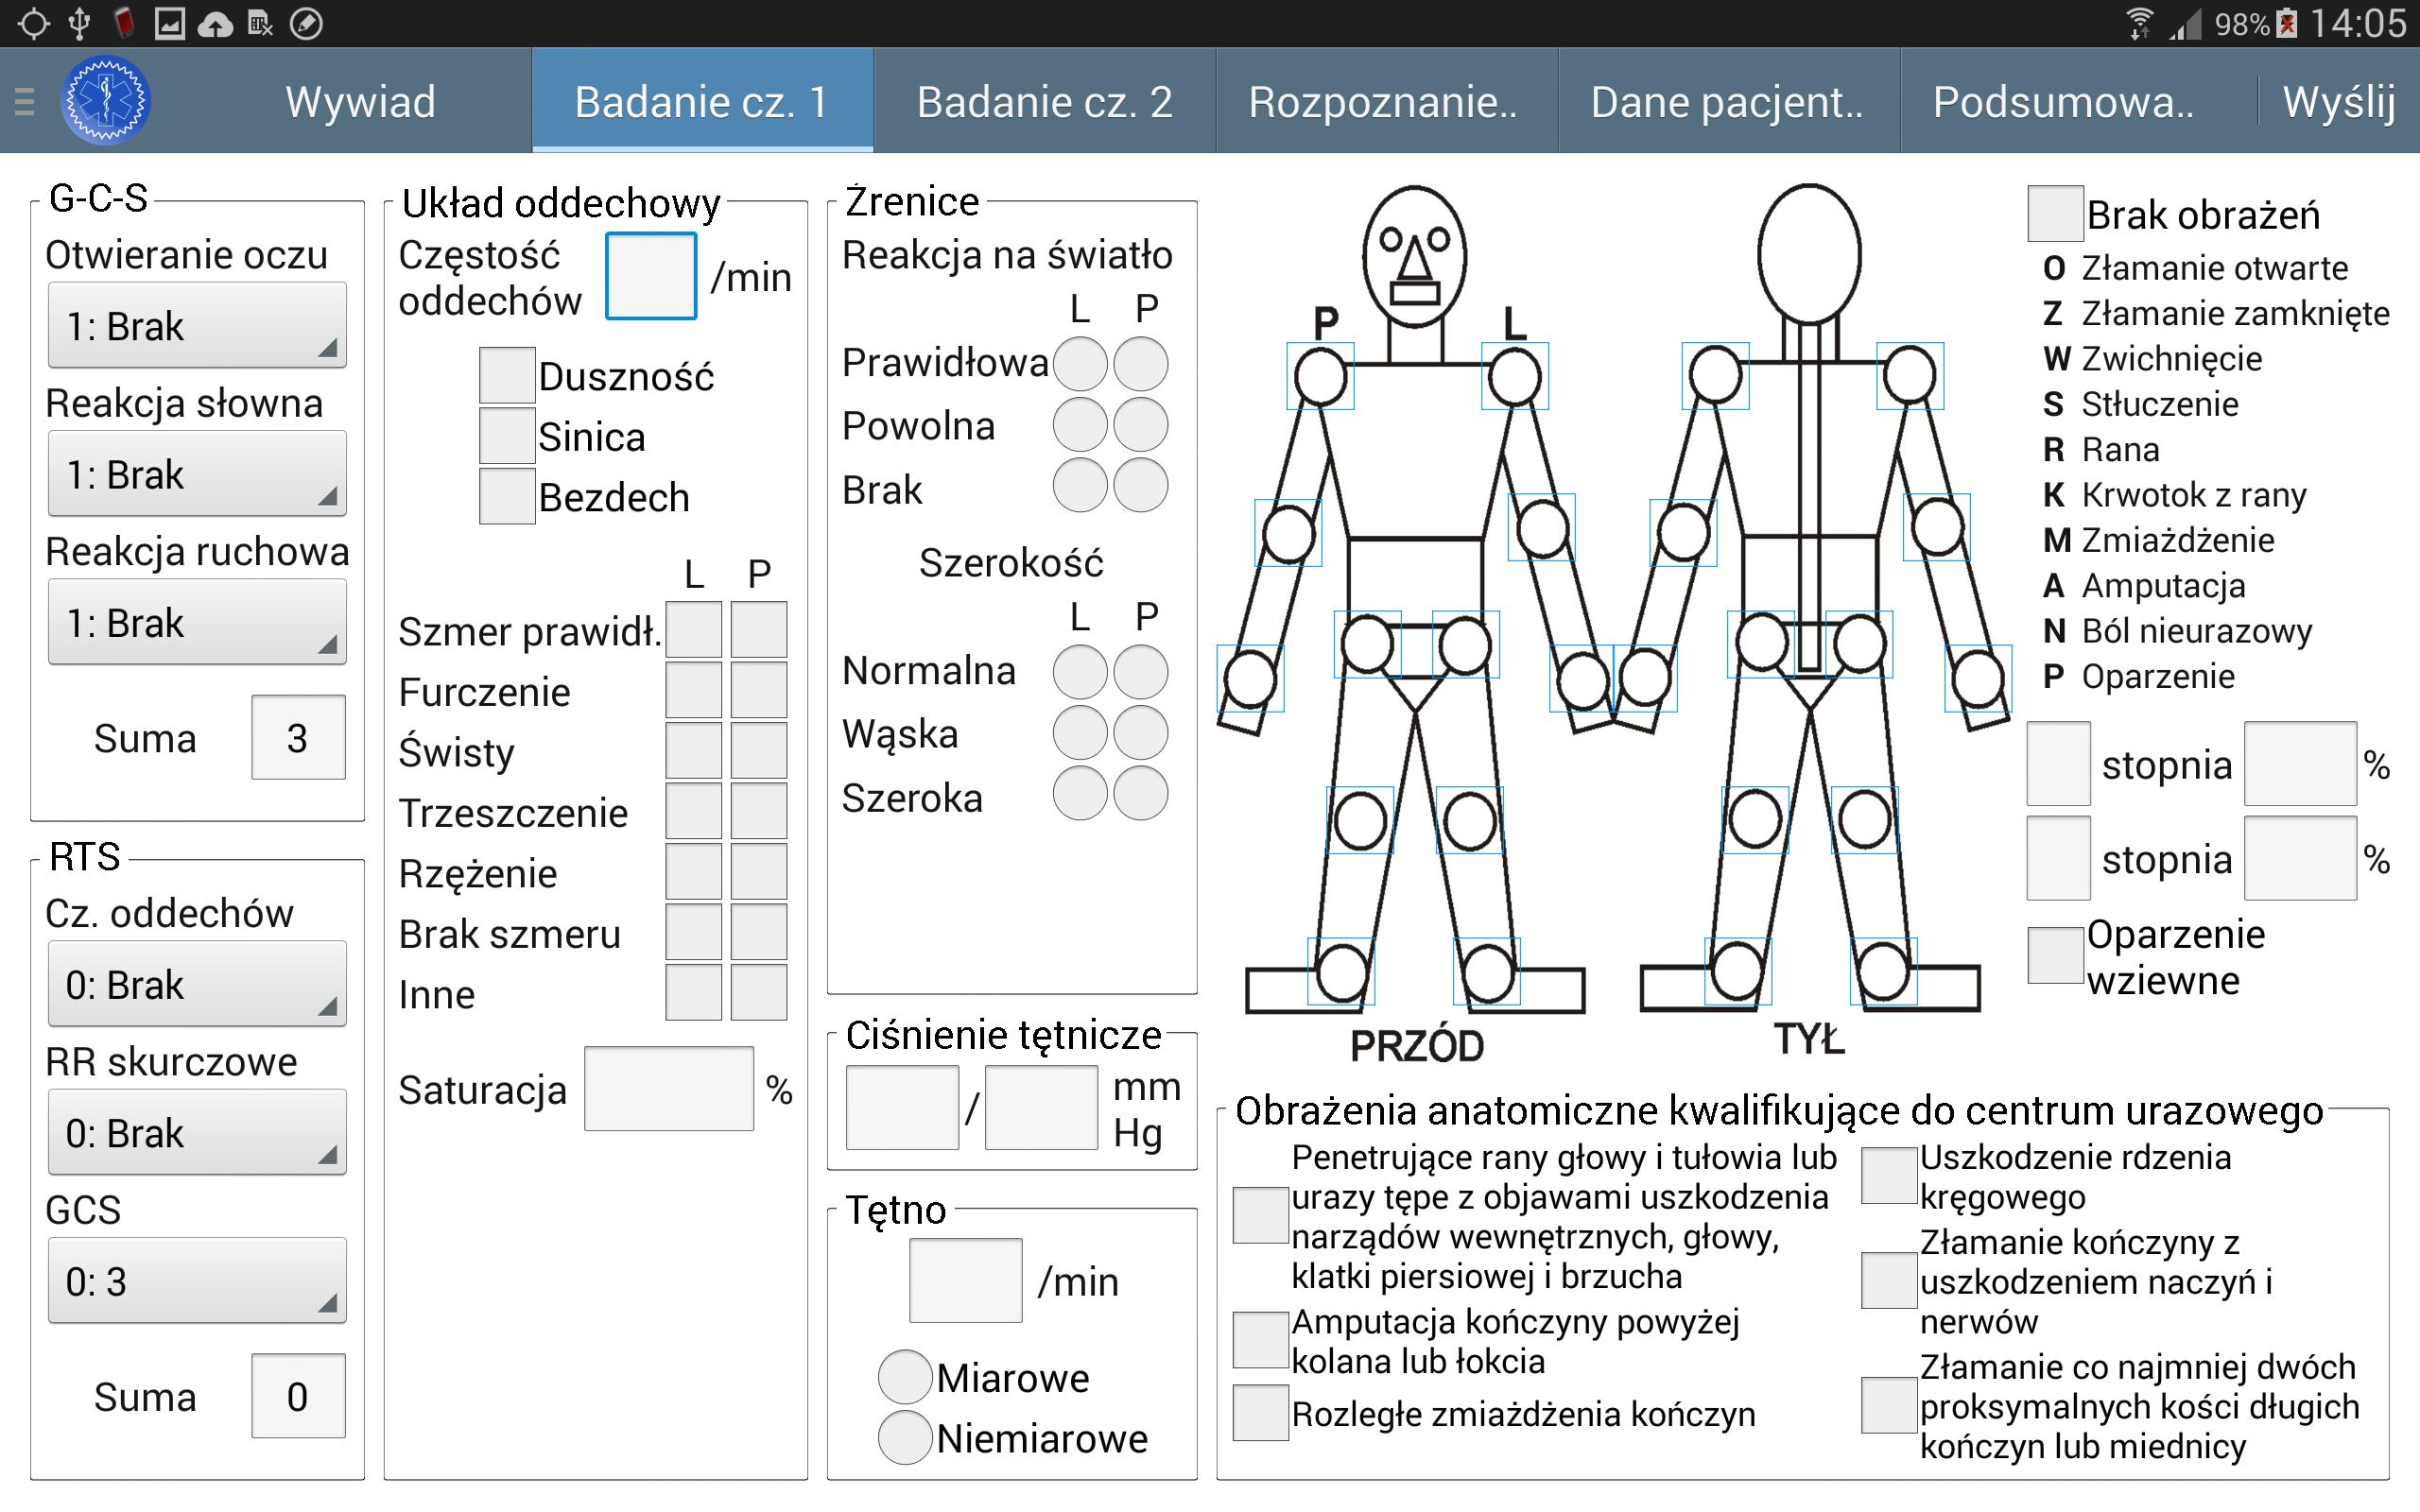Select Szeroka width for L pupil

[1080, 794]
